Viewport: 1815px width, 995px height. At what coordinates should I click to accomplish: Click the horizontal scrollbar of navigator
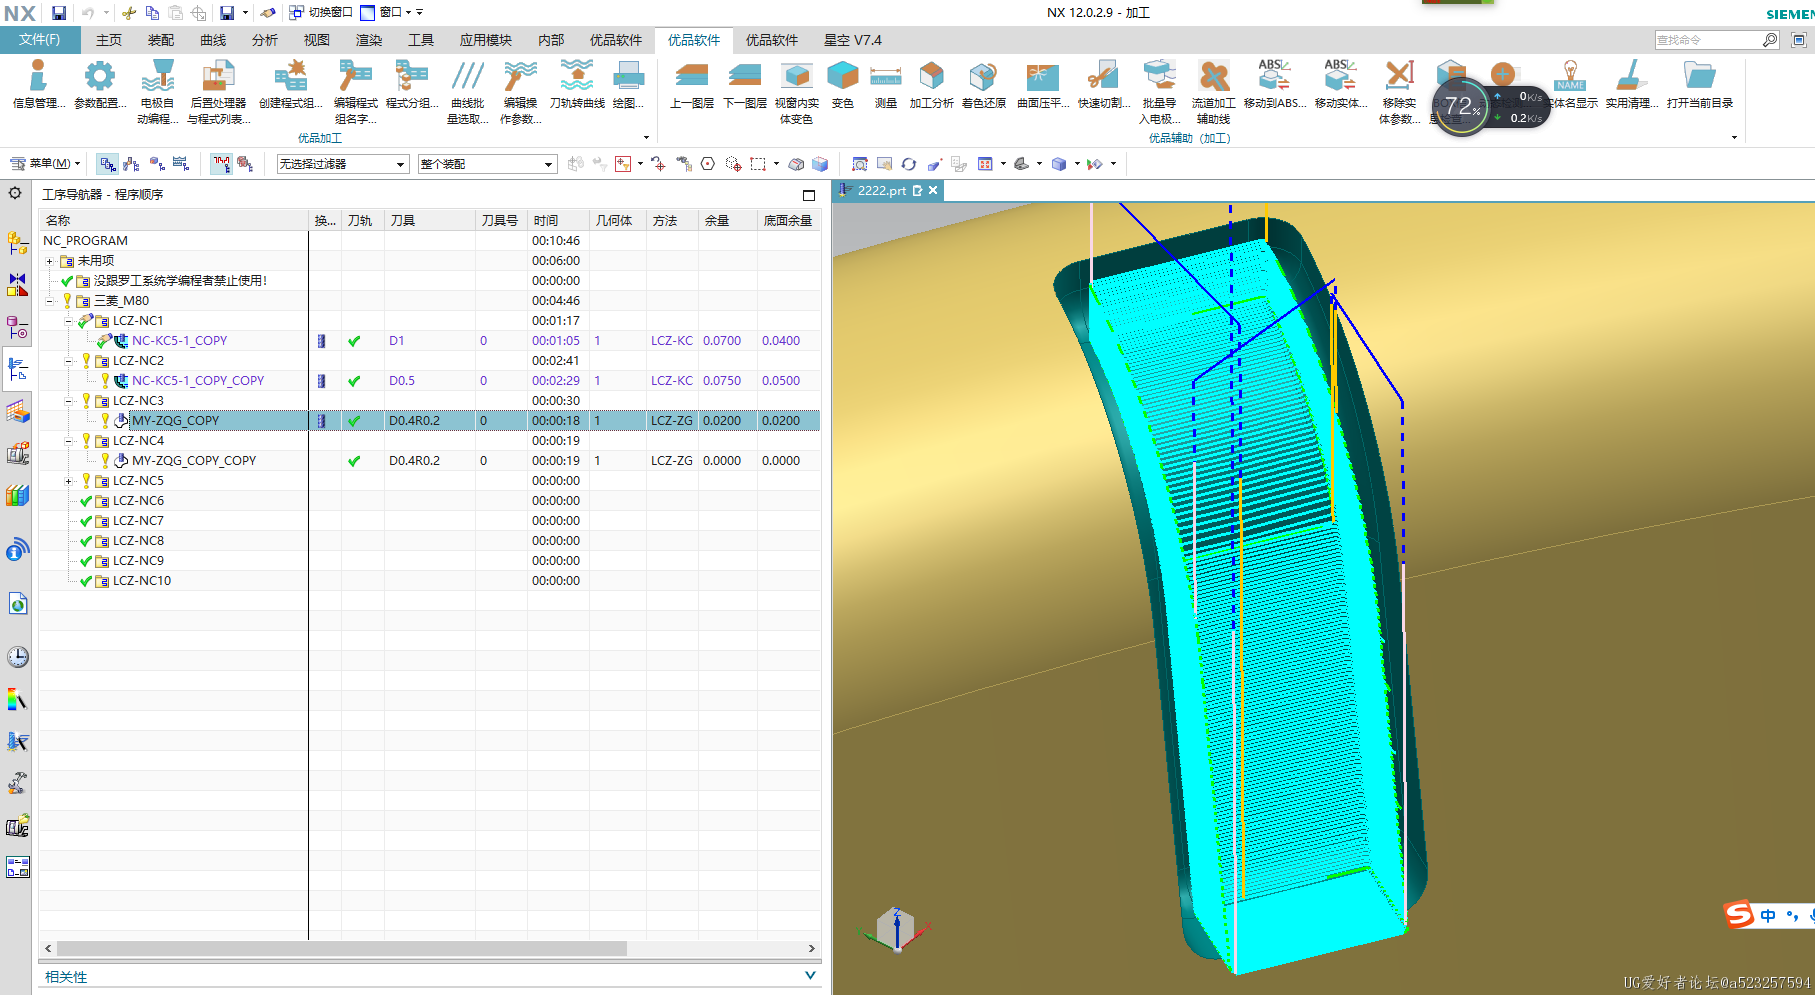(342, 948)
